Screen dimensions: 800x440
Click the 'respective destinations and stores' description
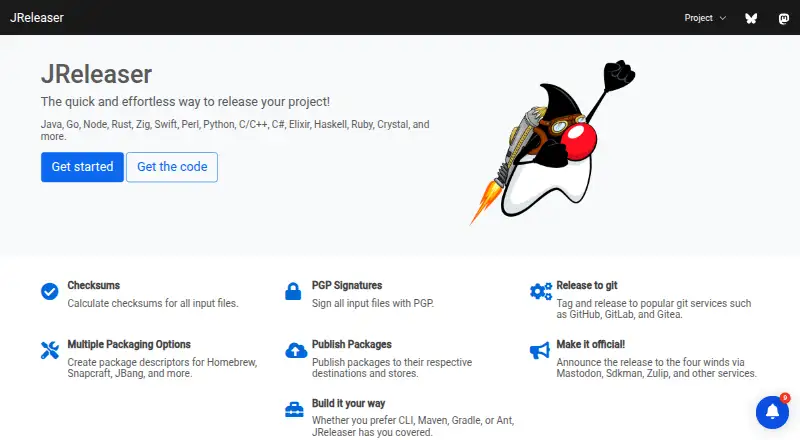tap(392, 368)
